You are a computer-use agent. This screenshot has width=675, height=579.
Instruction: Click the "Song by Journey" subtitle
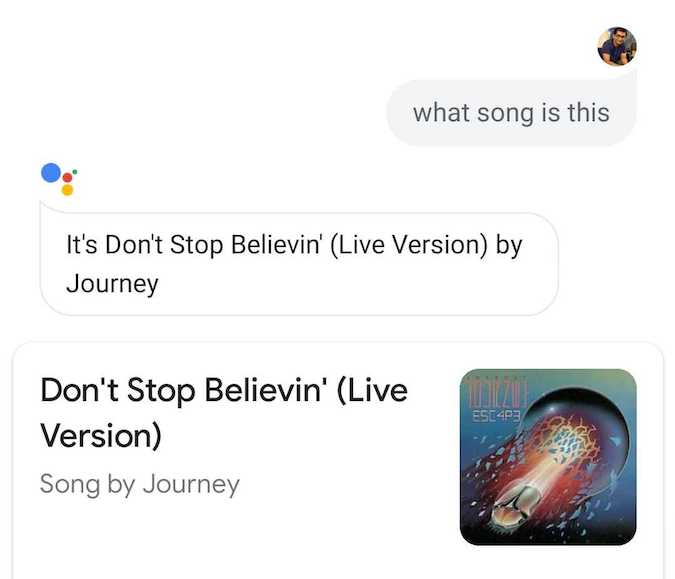(x=140, y=485)
